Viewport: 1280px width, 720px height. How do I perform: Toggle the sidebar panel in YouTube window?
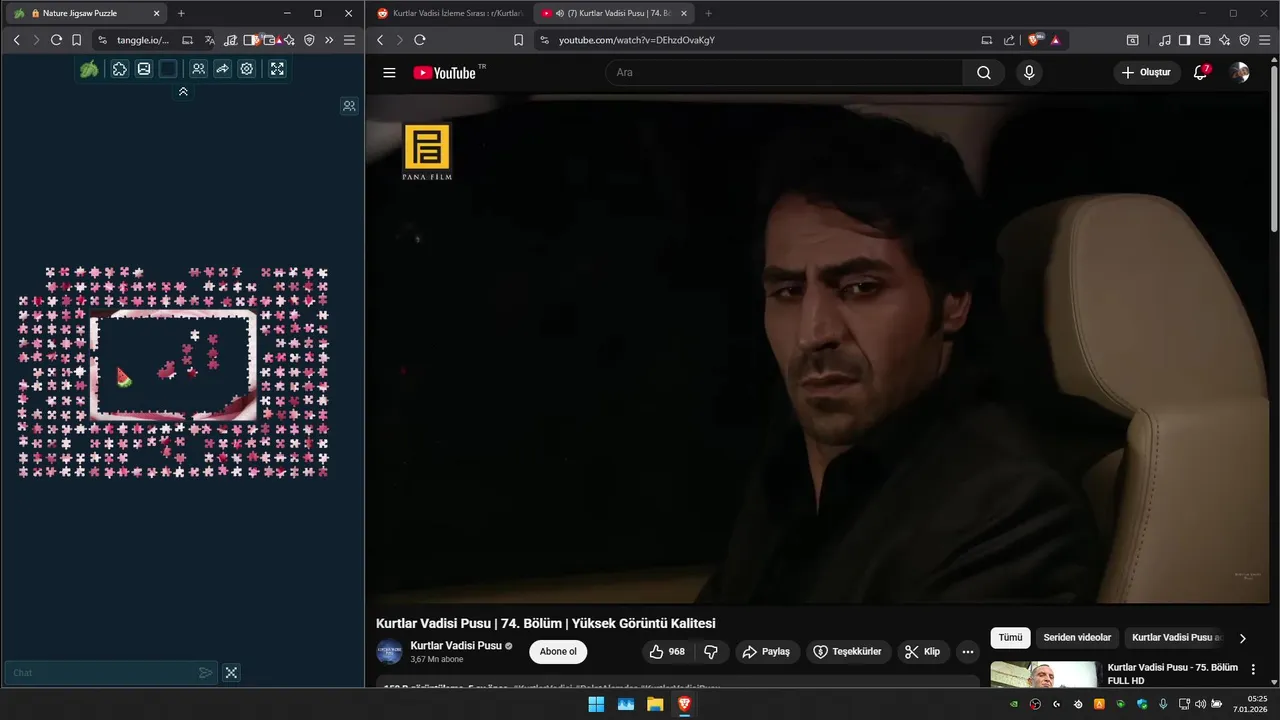pyautogui.click(x=1184, y=40)
